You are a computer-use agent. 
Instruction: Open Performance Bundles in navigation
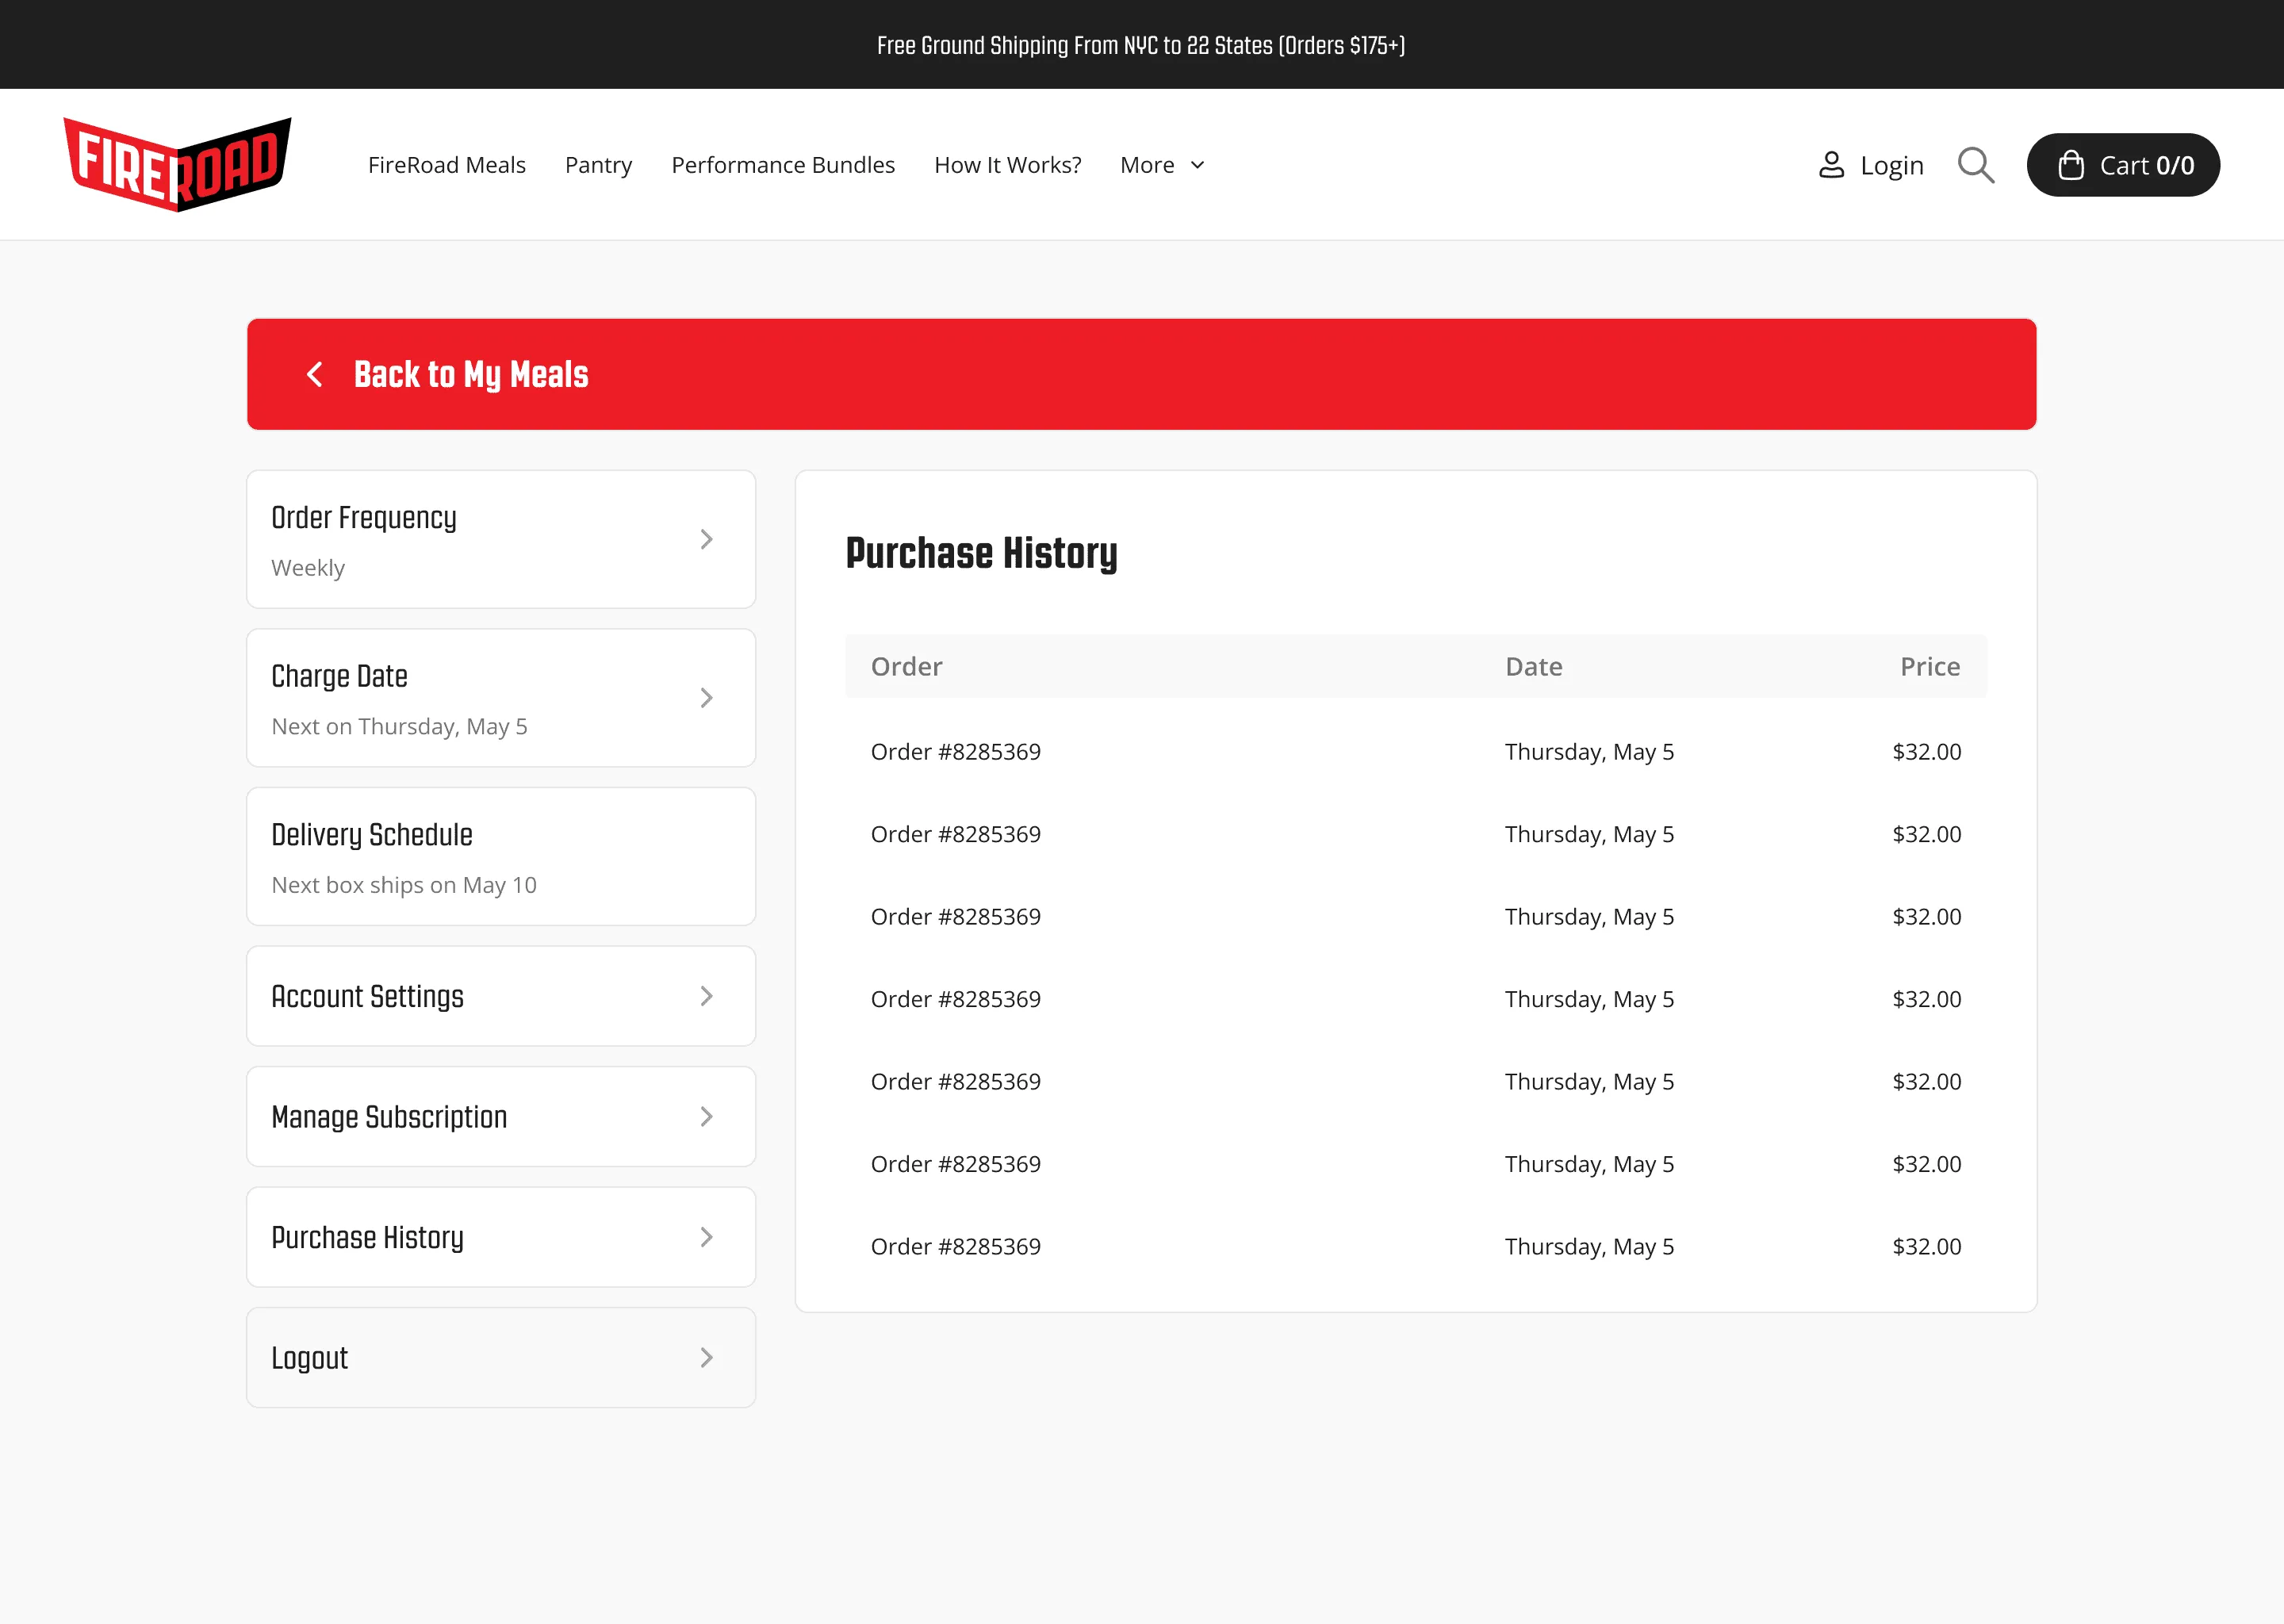coord(783,165)
